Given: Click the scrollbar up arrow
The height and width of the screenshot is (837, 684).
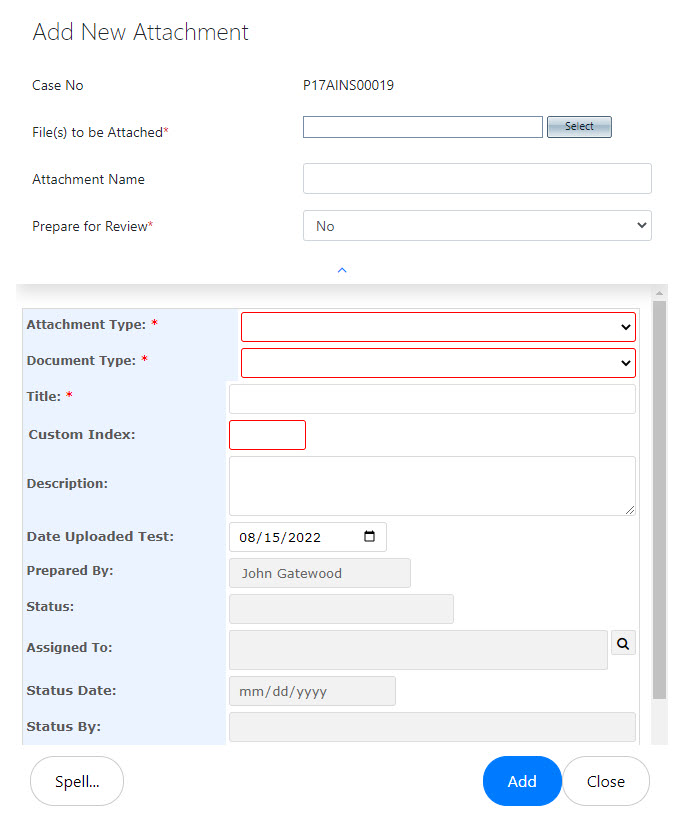Looking at the screenshot, I should pos(659,293).
